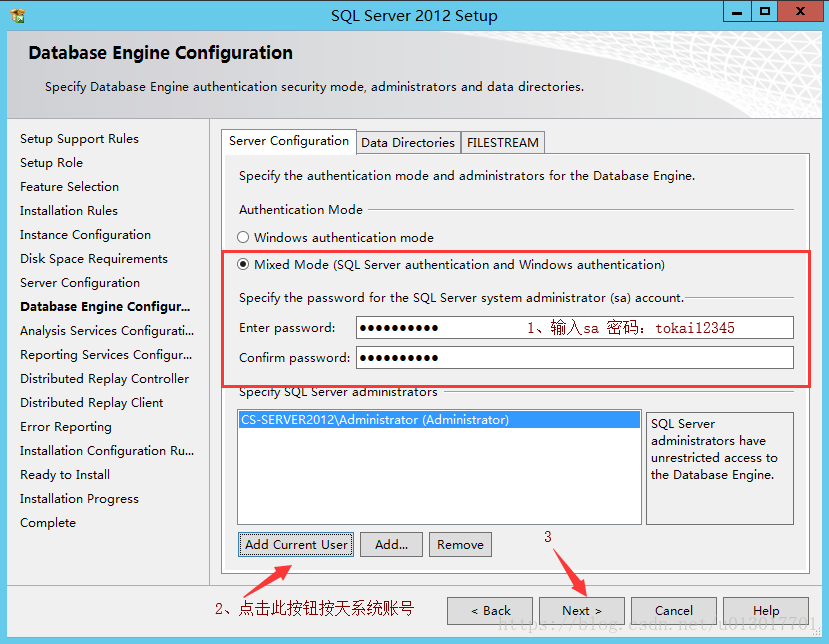Click Reporting Services Configuration step
Viewport: 829px width, 644px height.
(x=106, y=355)
